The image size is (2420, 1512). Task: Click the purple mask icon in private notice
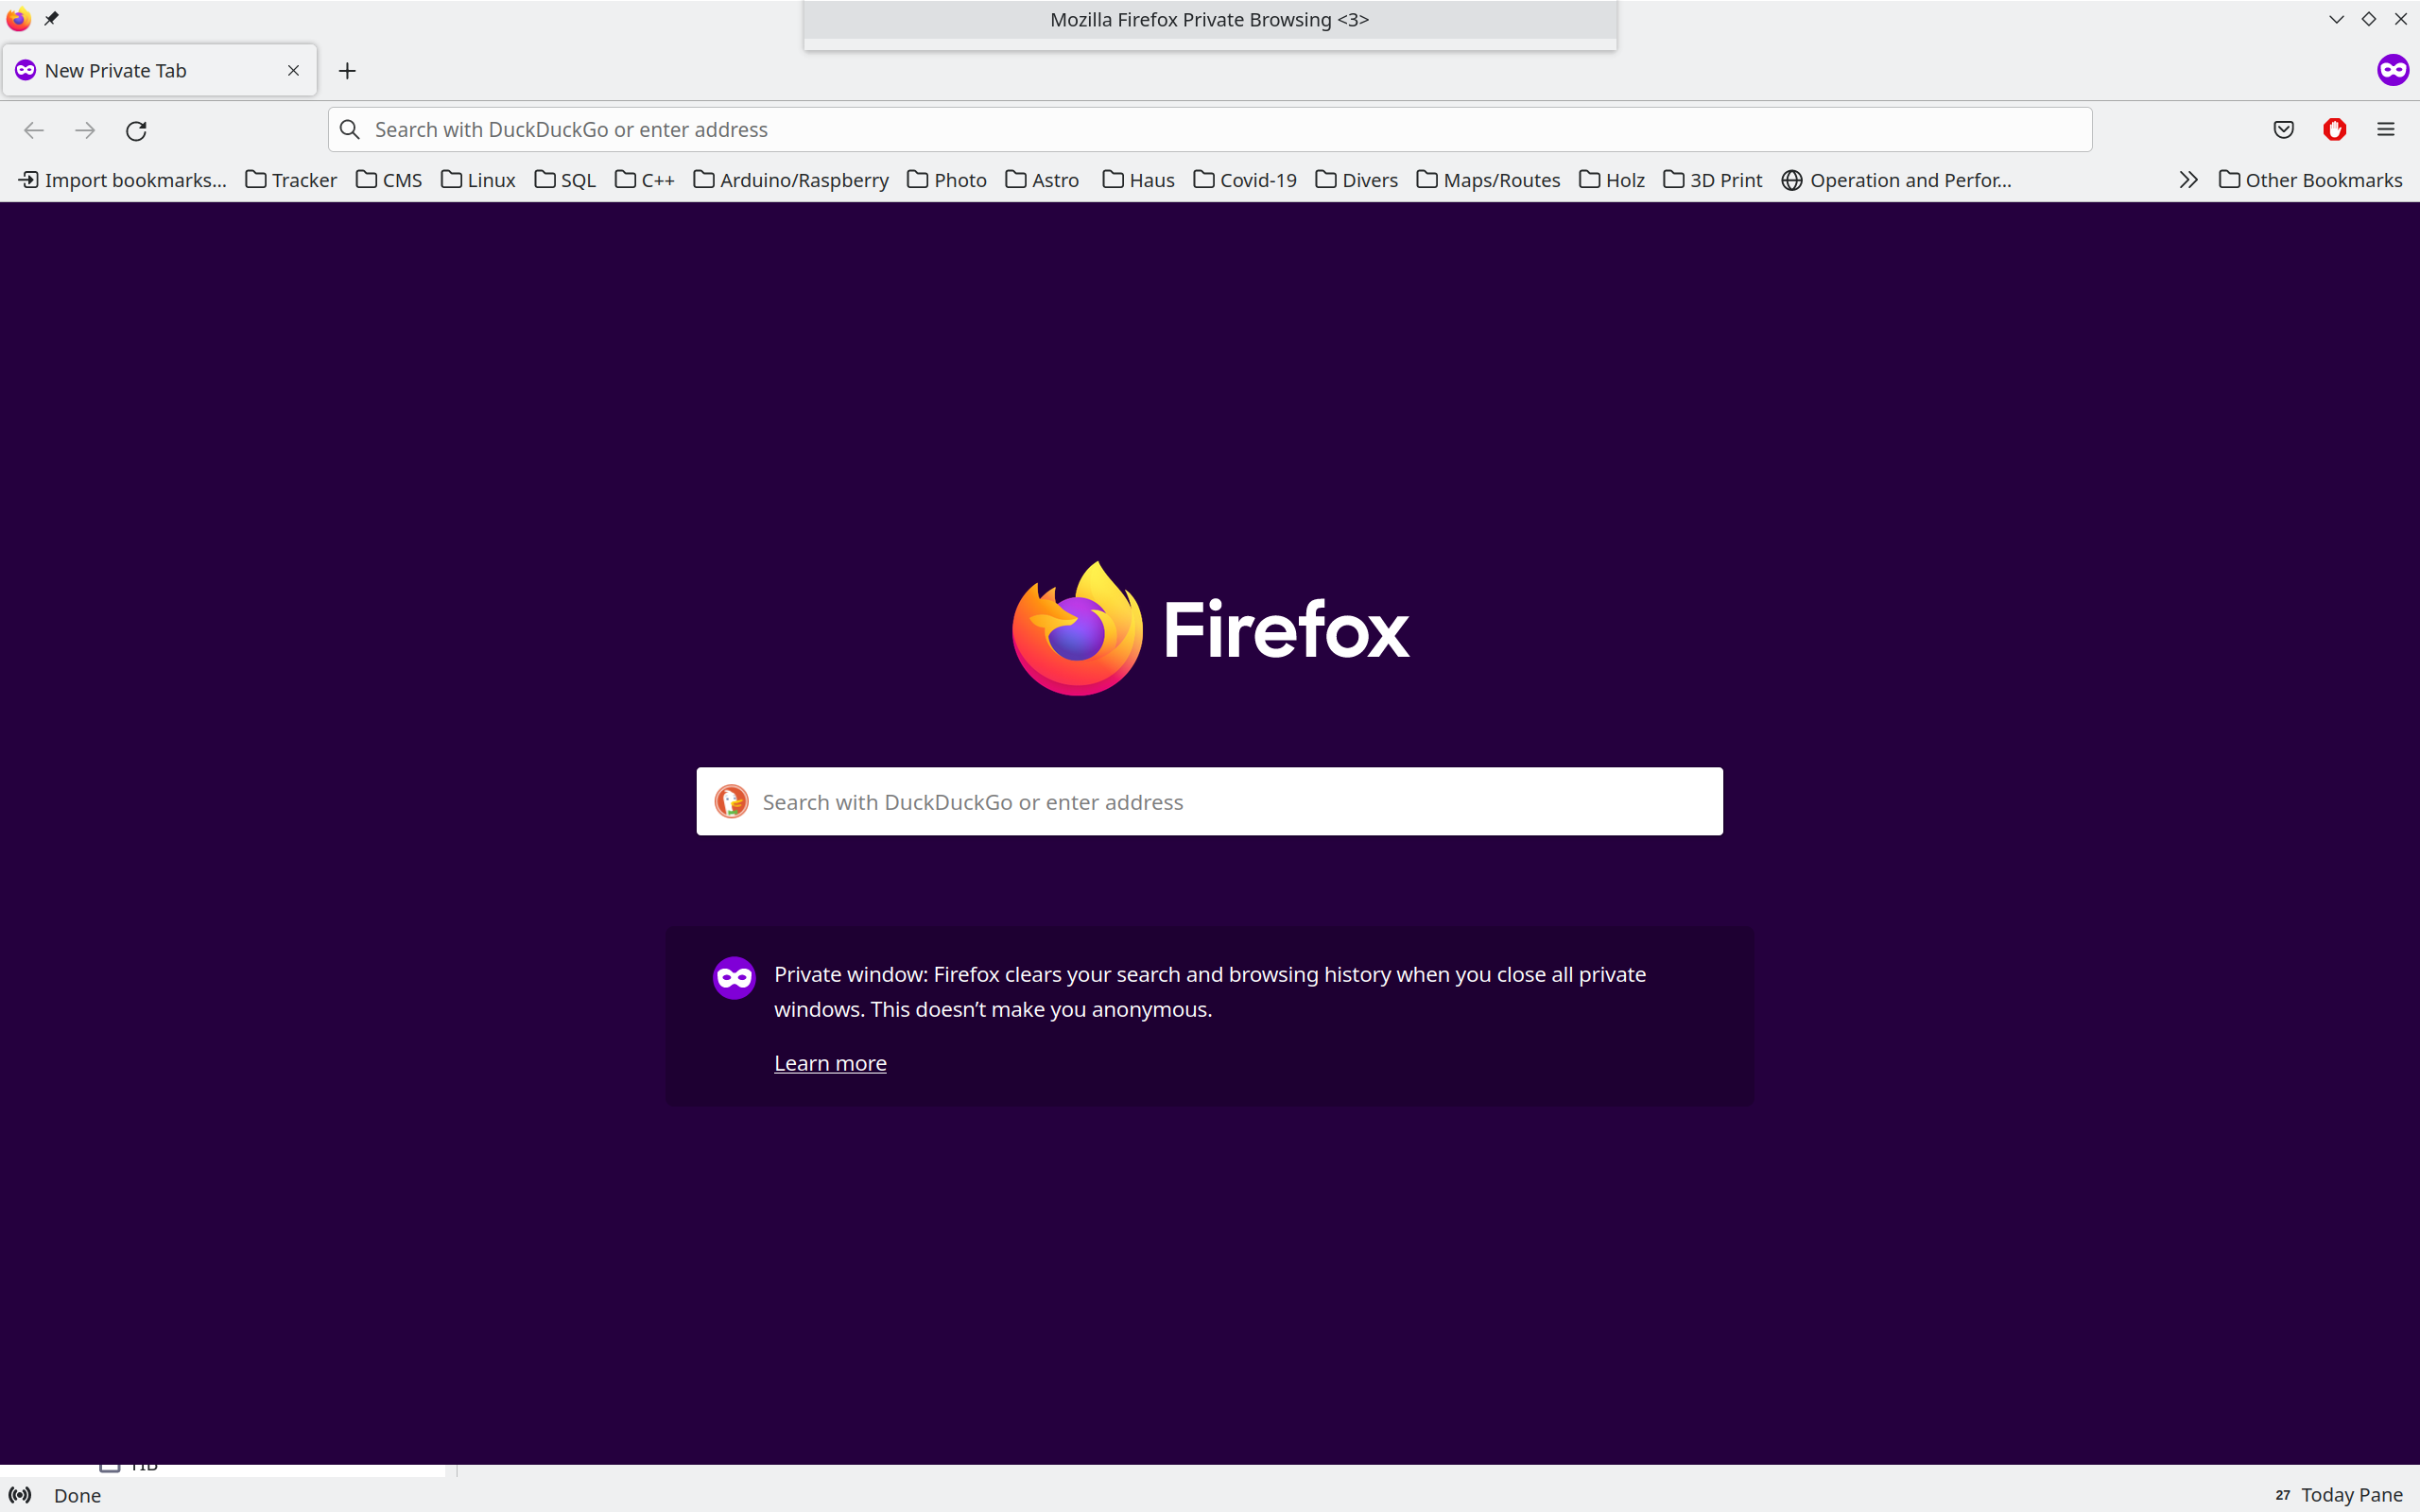[734, 977]
